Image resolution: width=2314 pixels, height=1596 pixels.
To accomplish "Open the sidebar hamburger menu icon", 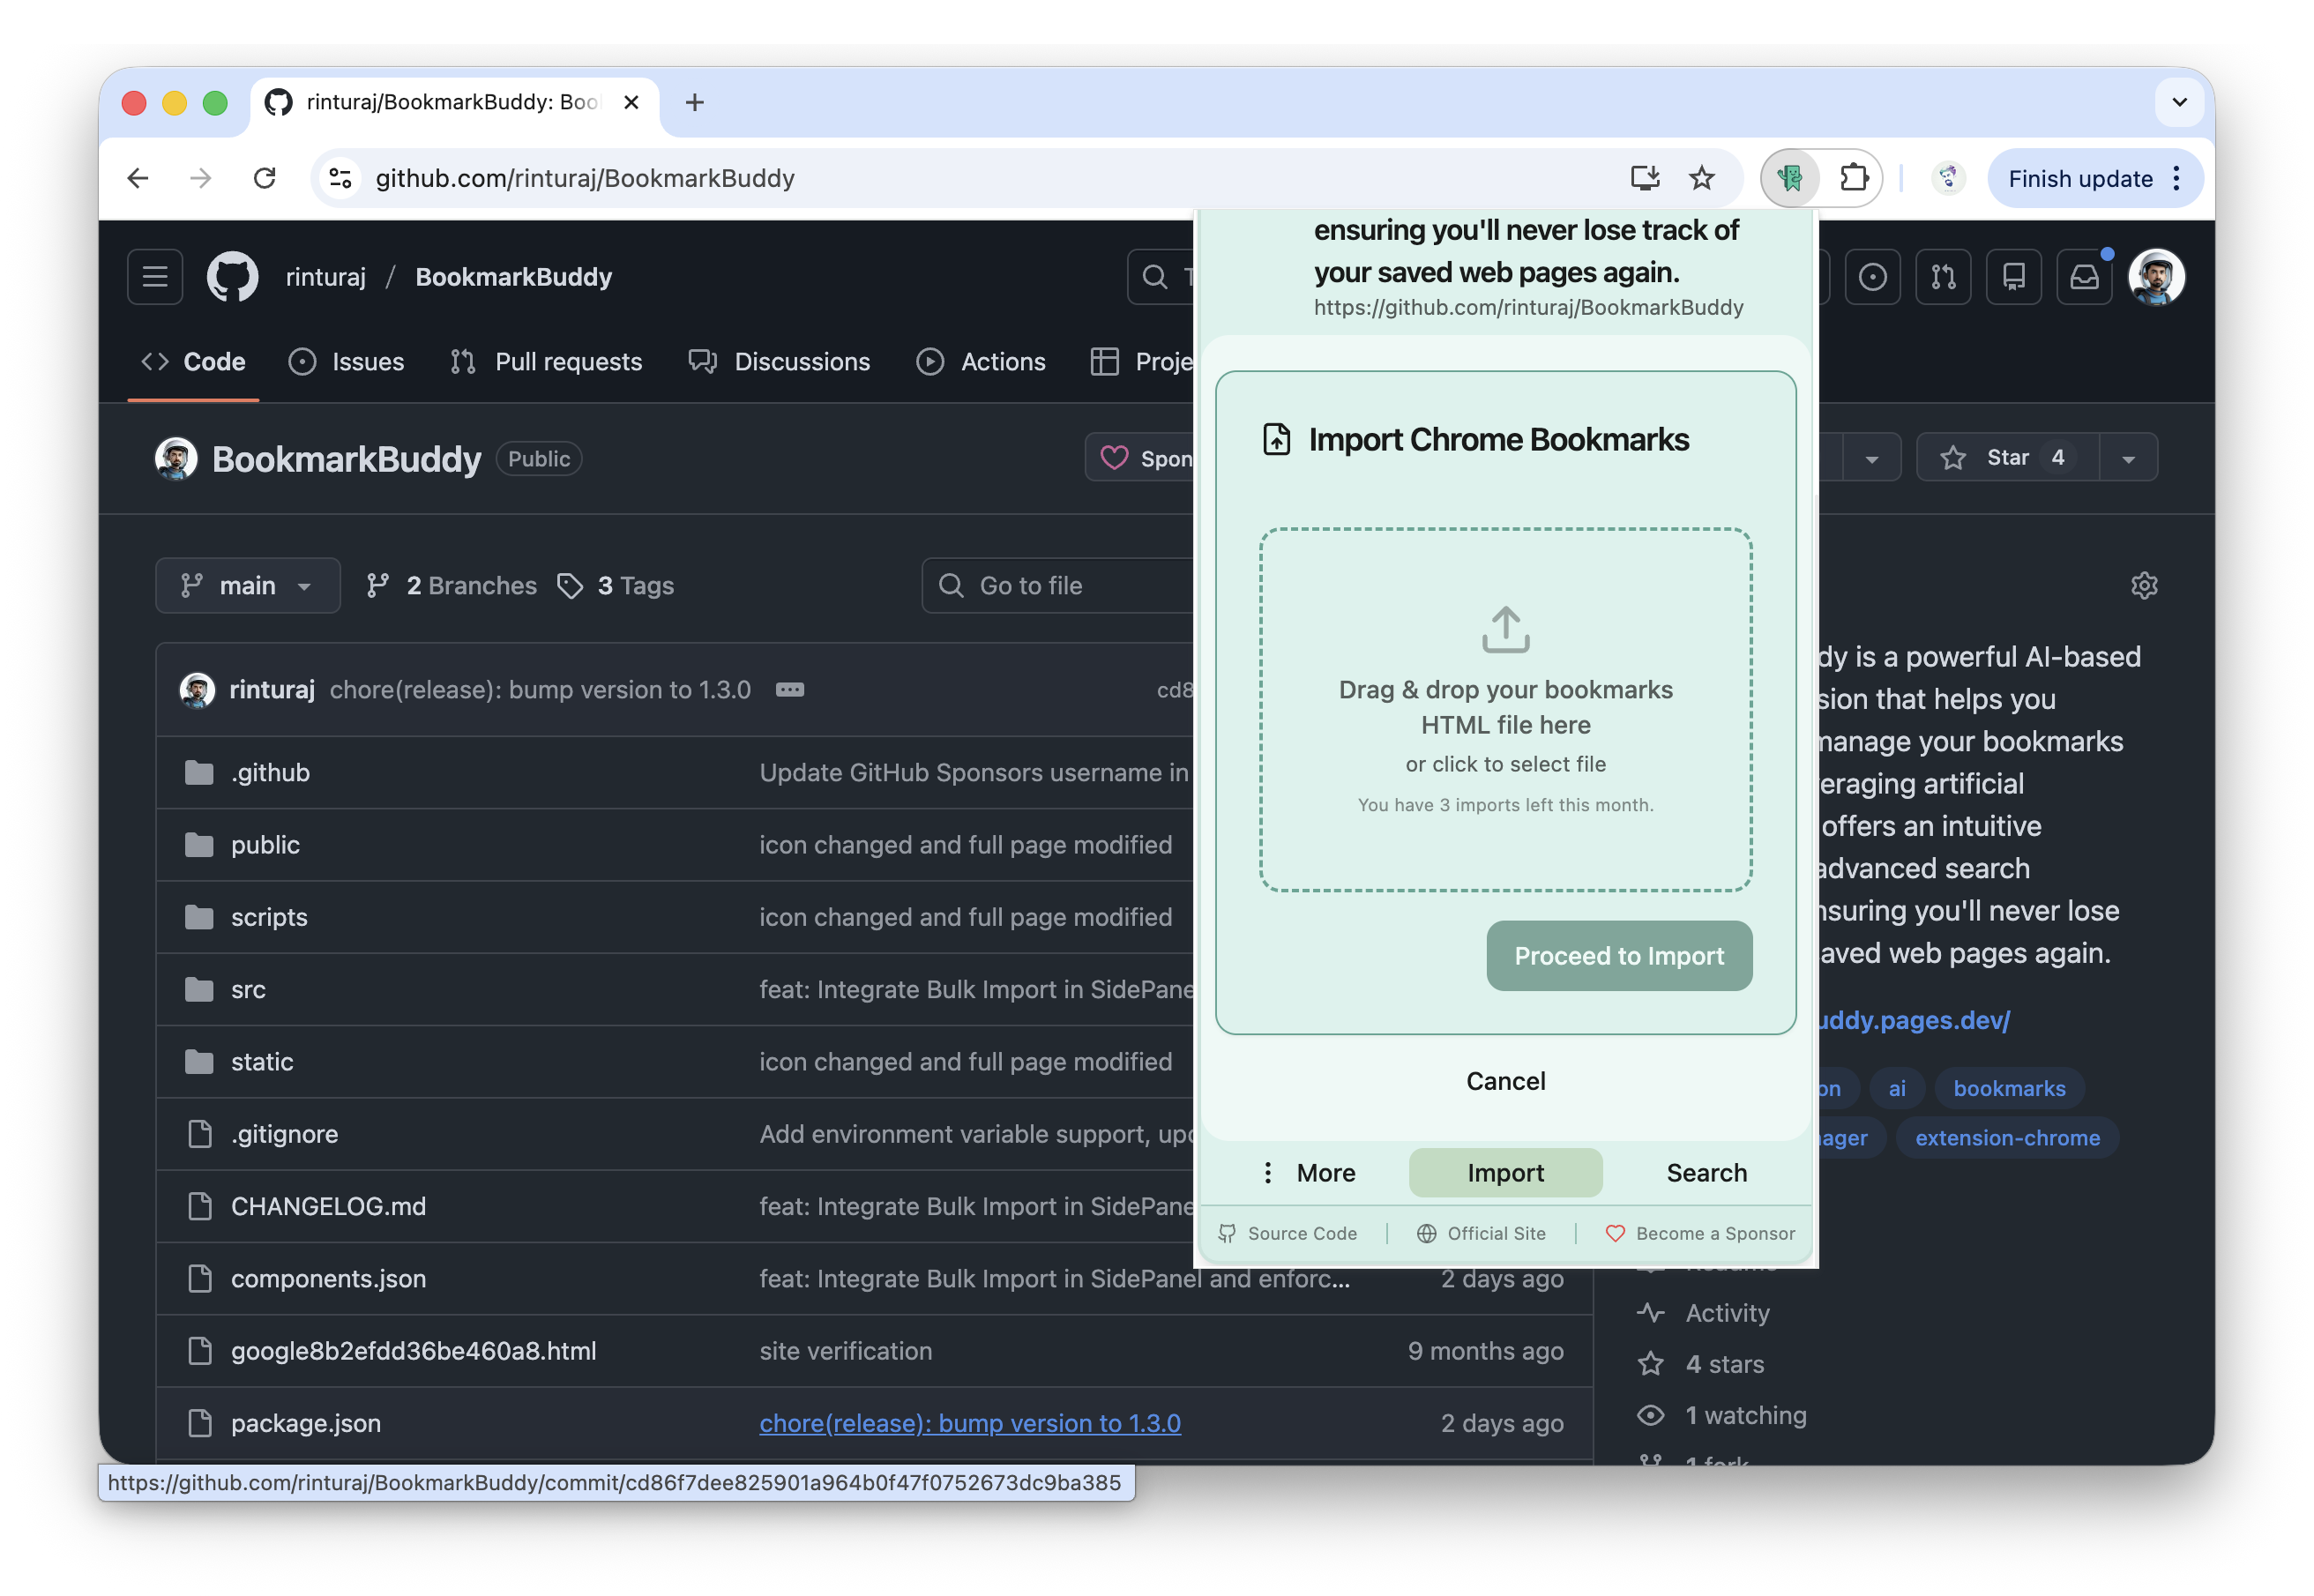I will point(155,277).
